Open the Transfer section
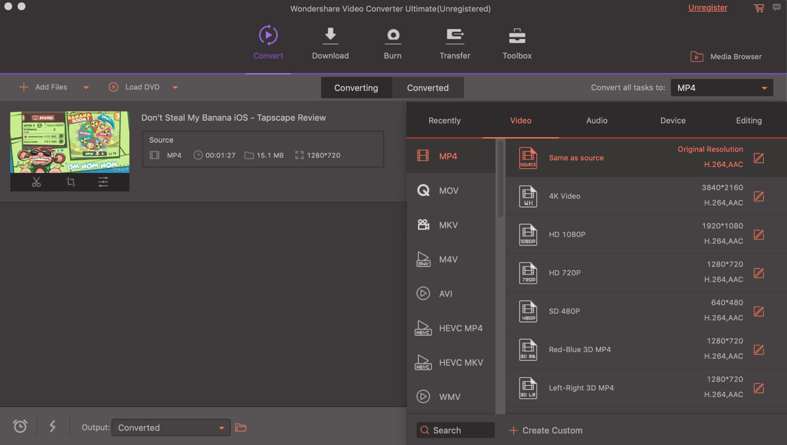This screenshot has height=445, width=787. (455, 43)
